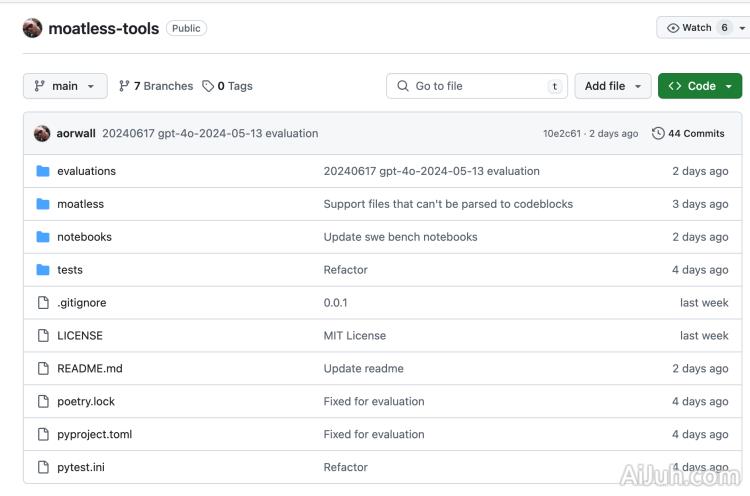View the 0 Tags list
The height and width of the screenshot is (496, 750).
227,86
